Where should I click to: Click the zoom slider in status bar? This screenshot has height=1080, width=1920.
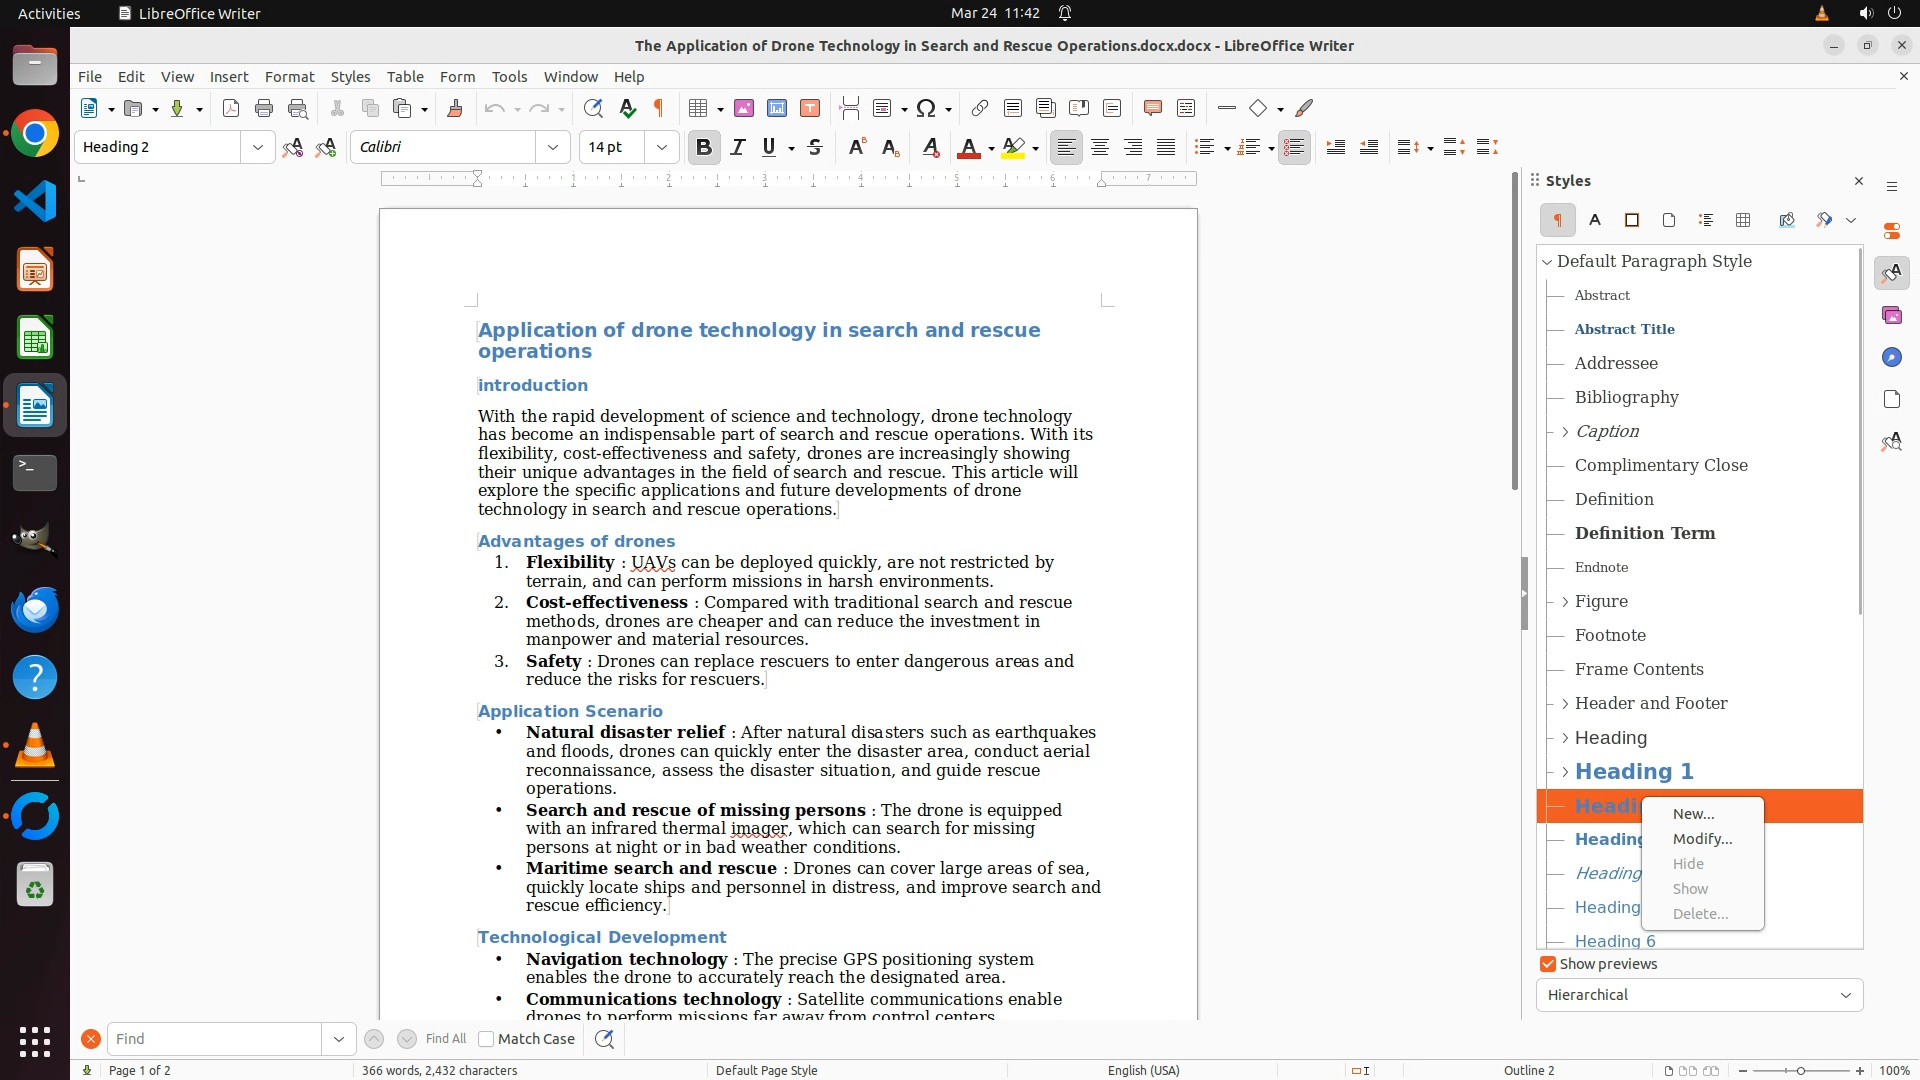[x=1801, y=1070]
